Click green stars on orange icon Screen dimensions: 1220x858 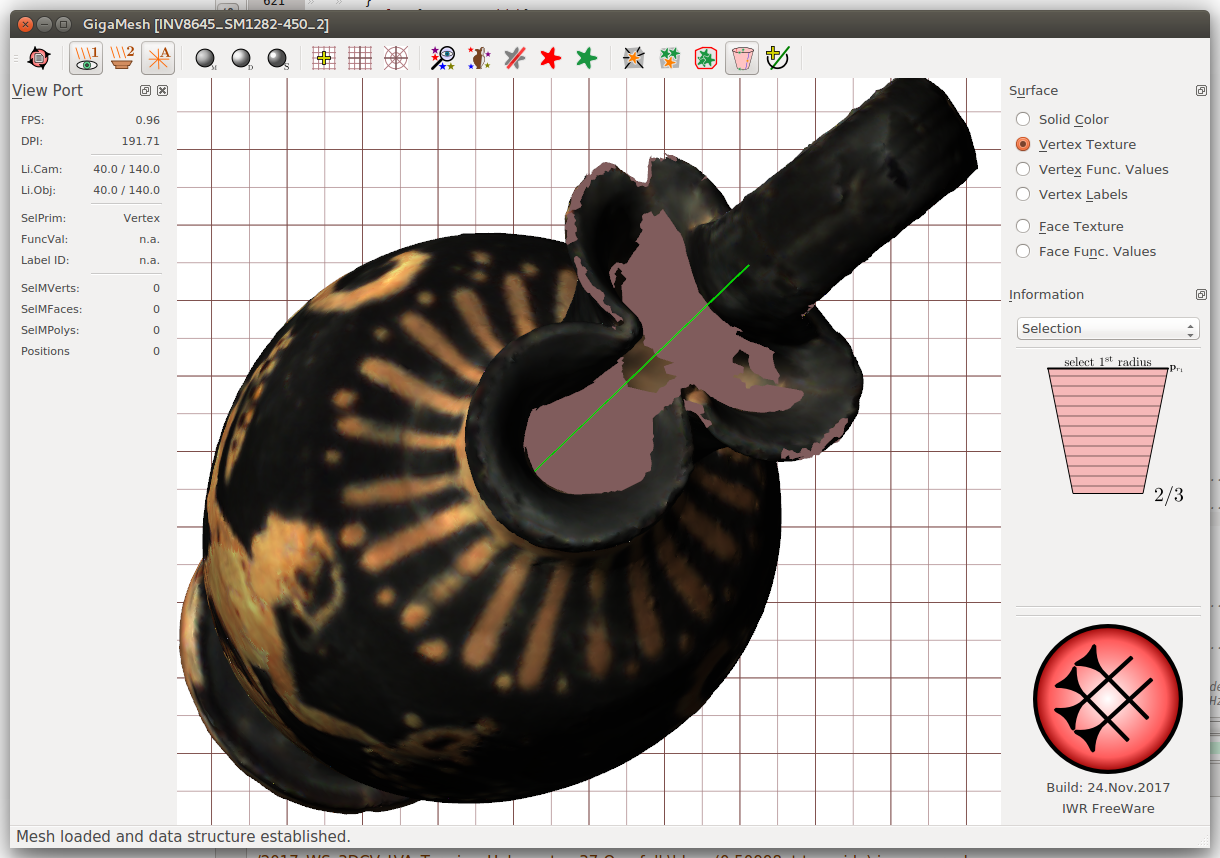point(669,59)
